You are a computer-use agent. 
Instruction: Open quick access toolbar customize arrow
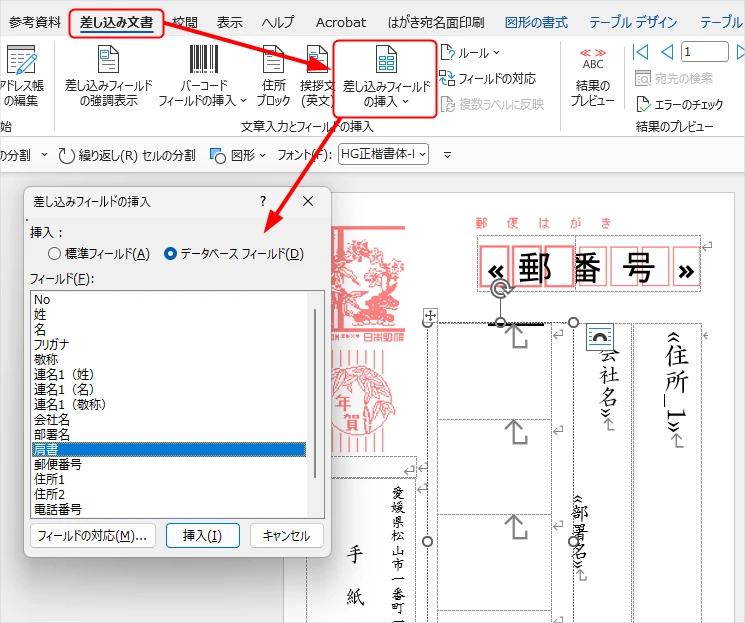pyautogui.click(x=447, y=155)
